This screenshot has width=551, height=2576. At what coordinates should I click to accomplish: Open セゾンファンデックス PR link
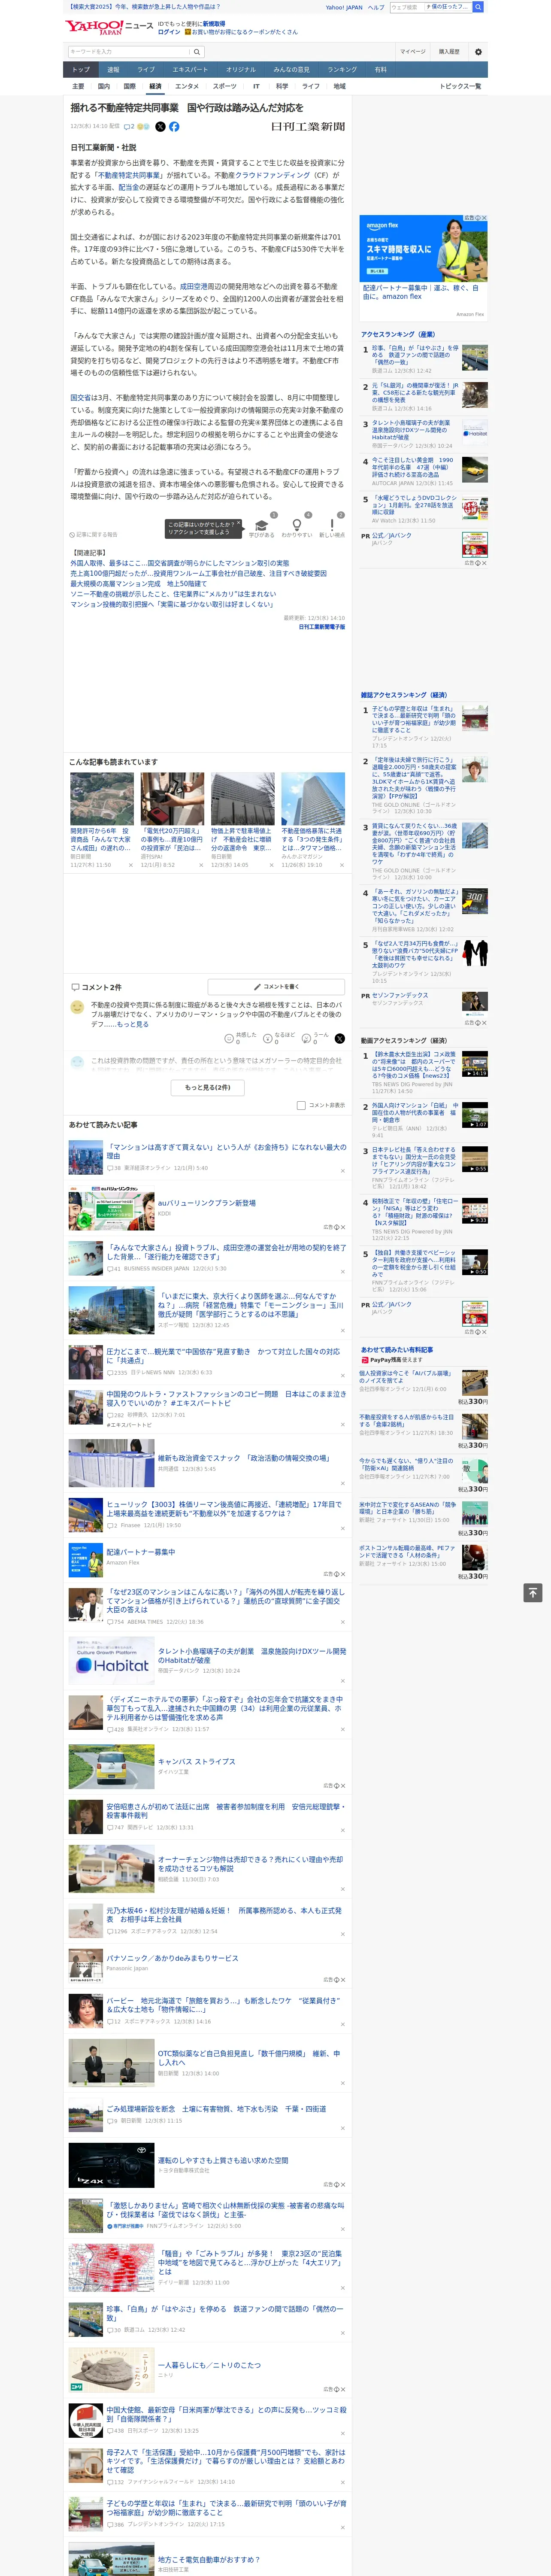pyautogui.click(x=400, y=995)
